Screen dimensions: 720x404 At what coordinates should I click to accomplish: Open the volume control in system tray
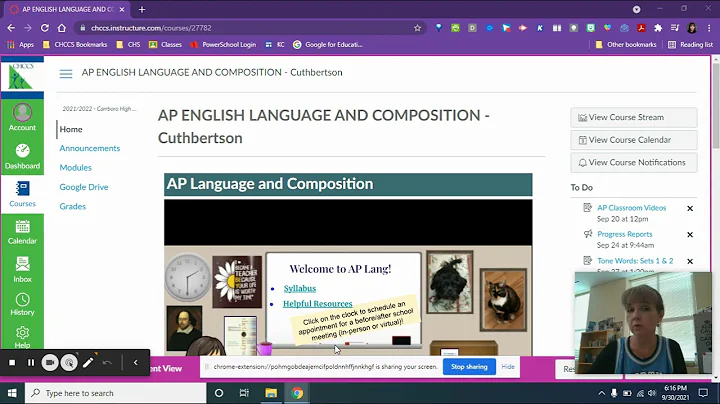(652, 393)
